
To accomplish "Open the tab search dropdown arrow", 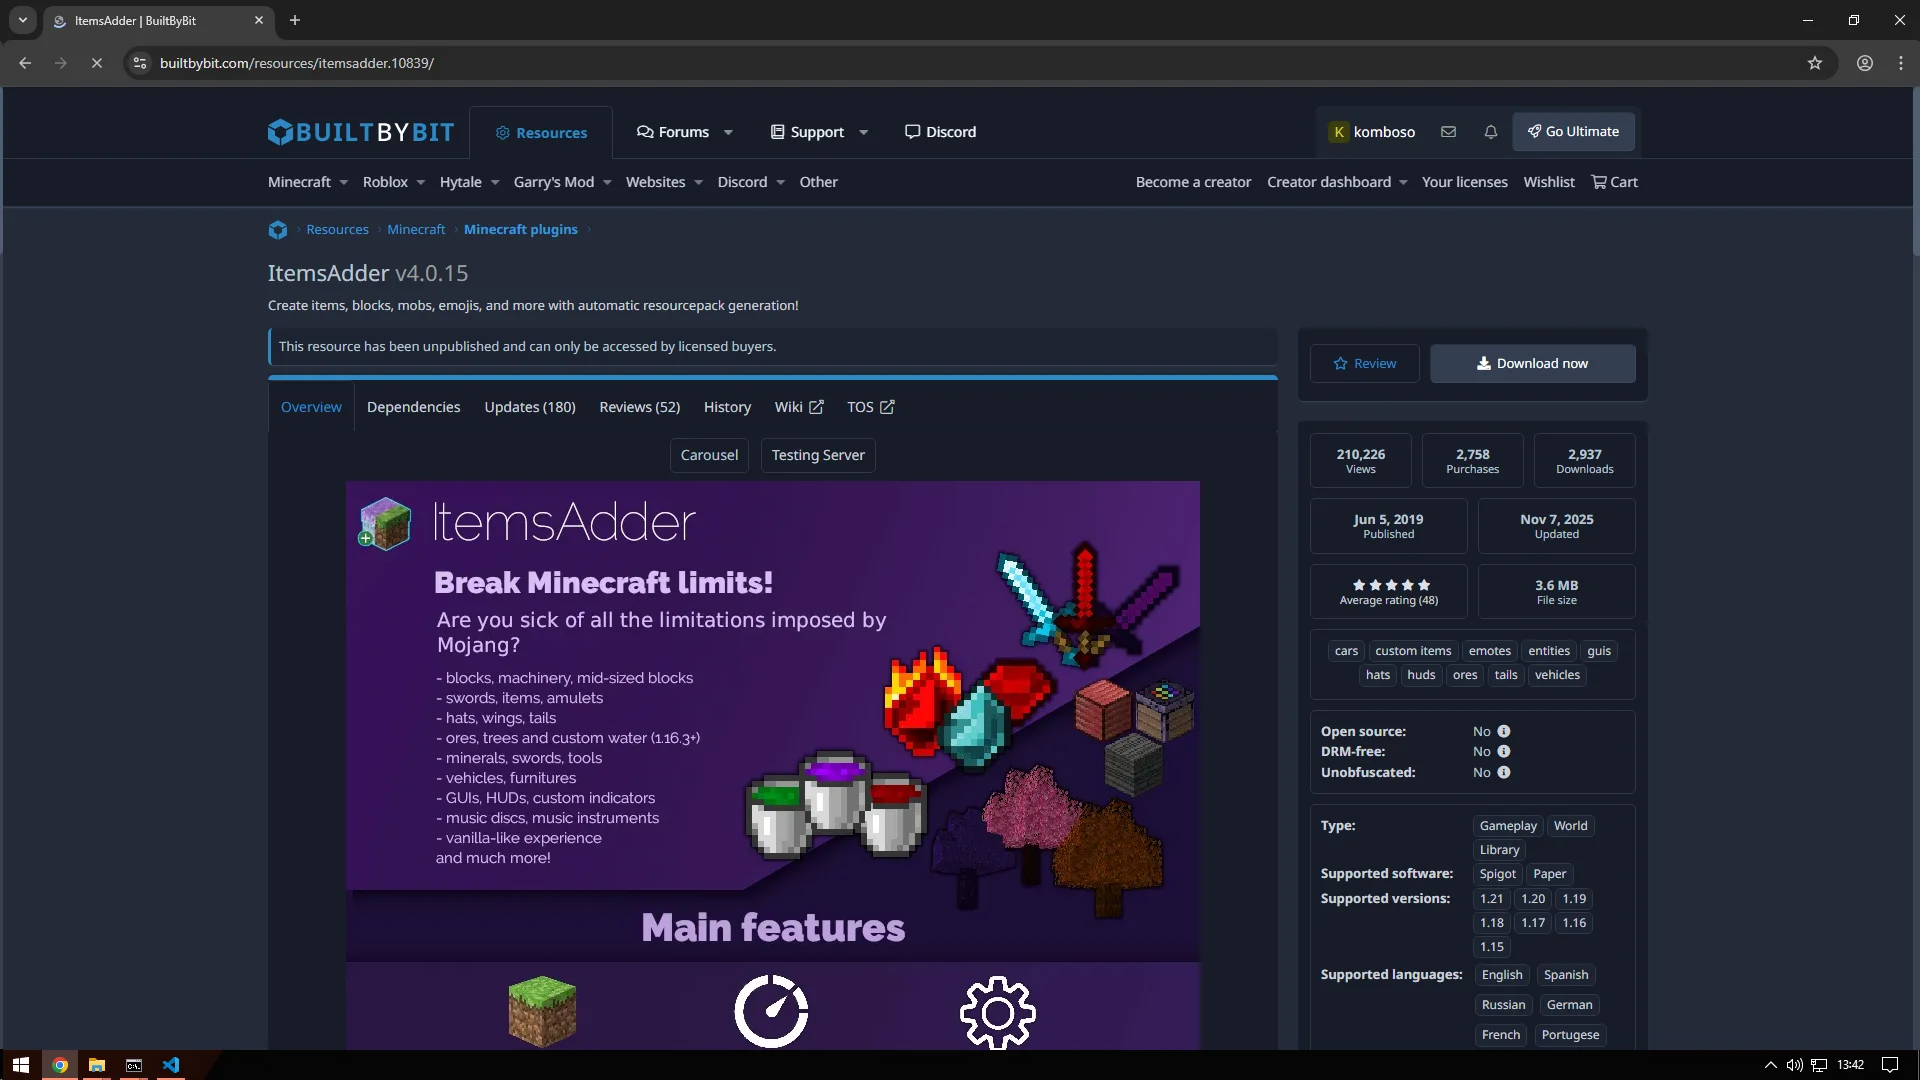I will click(22, 20).
